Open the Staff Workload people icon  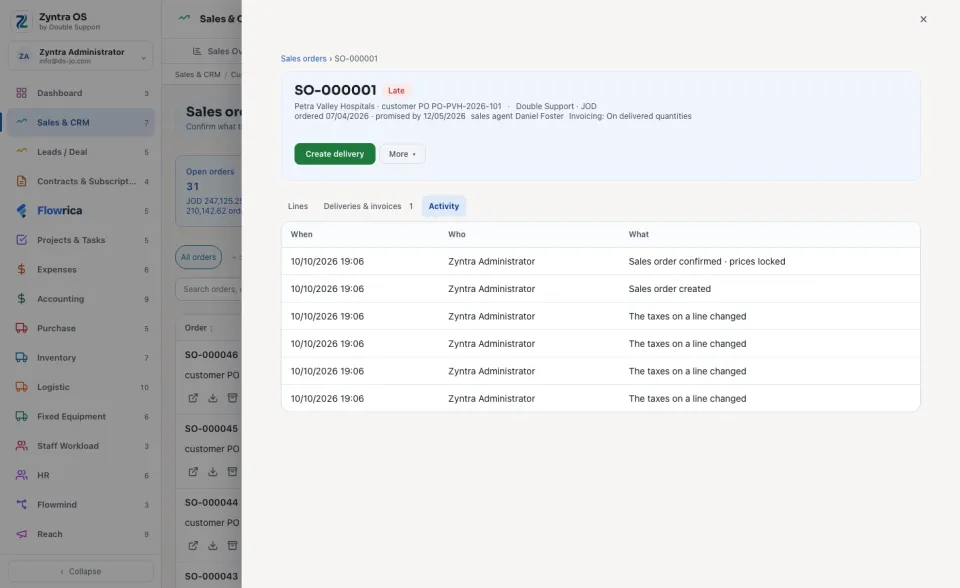pos(21,445)
